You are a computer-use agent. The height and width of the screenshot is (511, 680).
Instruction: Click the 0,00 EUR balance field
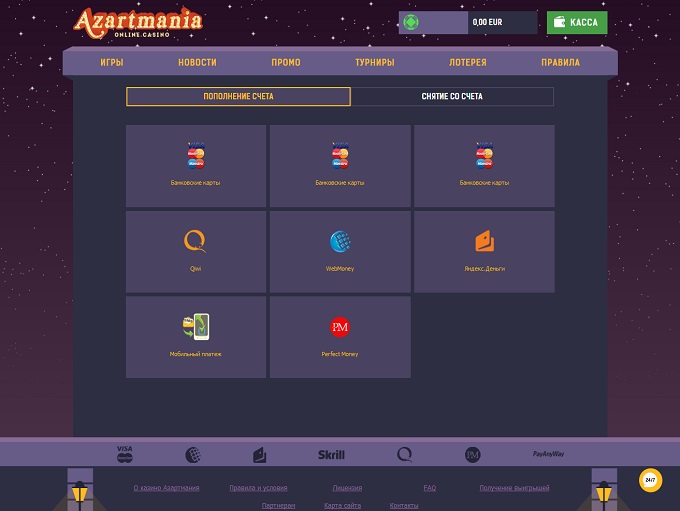(502, 22)
